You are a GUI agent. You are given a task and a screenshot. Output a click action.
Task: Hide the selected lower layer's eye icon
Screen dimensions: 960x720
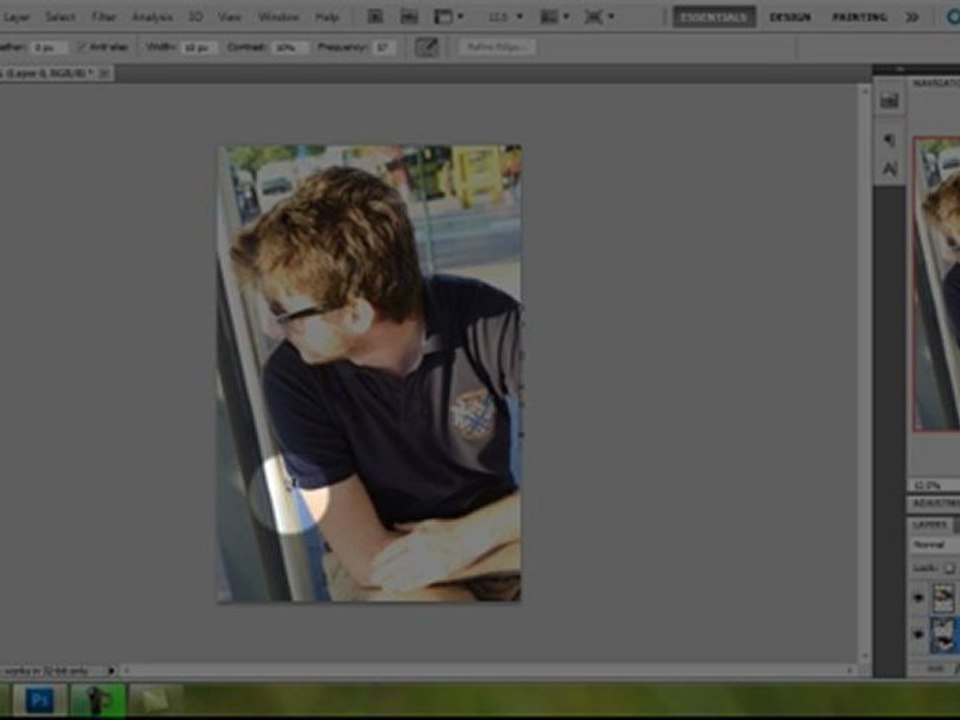(x=918, y=634)
